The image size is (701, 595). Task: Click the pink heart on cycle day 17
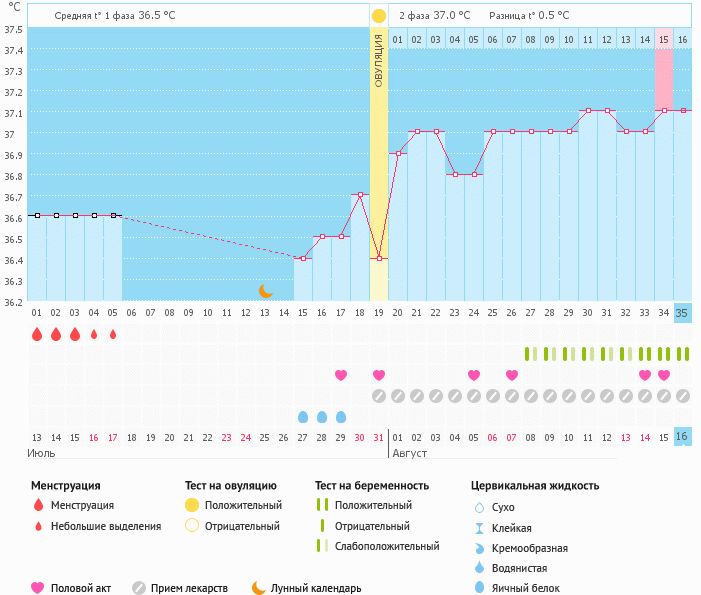[x=341, y=375]
